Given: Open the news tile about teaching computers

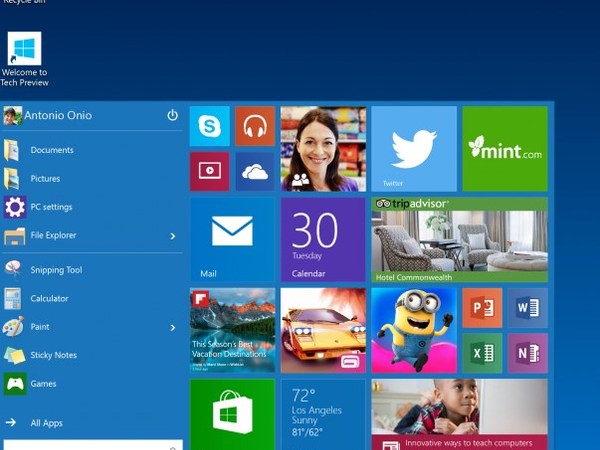Looking at the screenshot, I should point(460,414).
